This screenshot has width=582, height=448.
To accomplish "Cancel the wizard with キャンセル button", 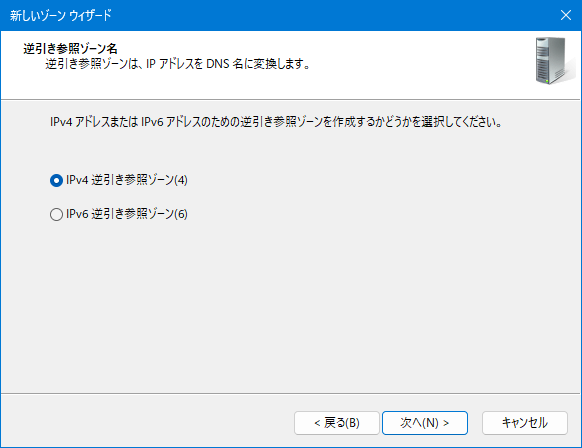I will [x=525, y=423].
